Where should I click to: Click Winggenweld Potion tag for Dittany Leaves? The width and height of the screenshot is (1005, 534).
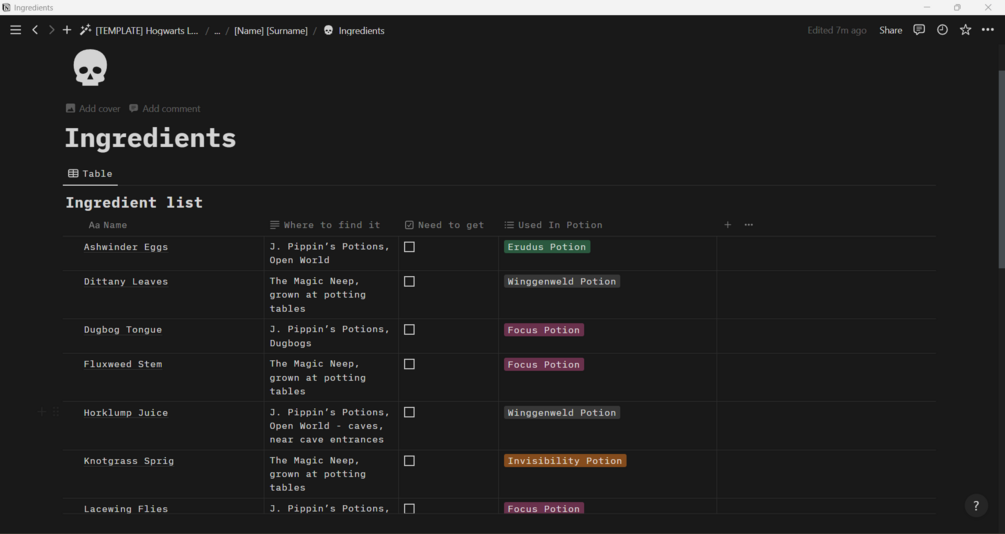pyautogui.click(x=561, y=281)
